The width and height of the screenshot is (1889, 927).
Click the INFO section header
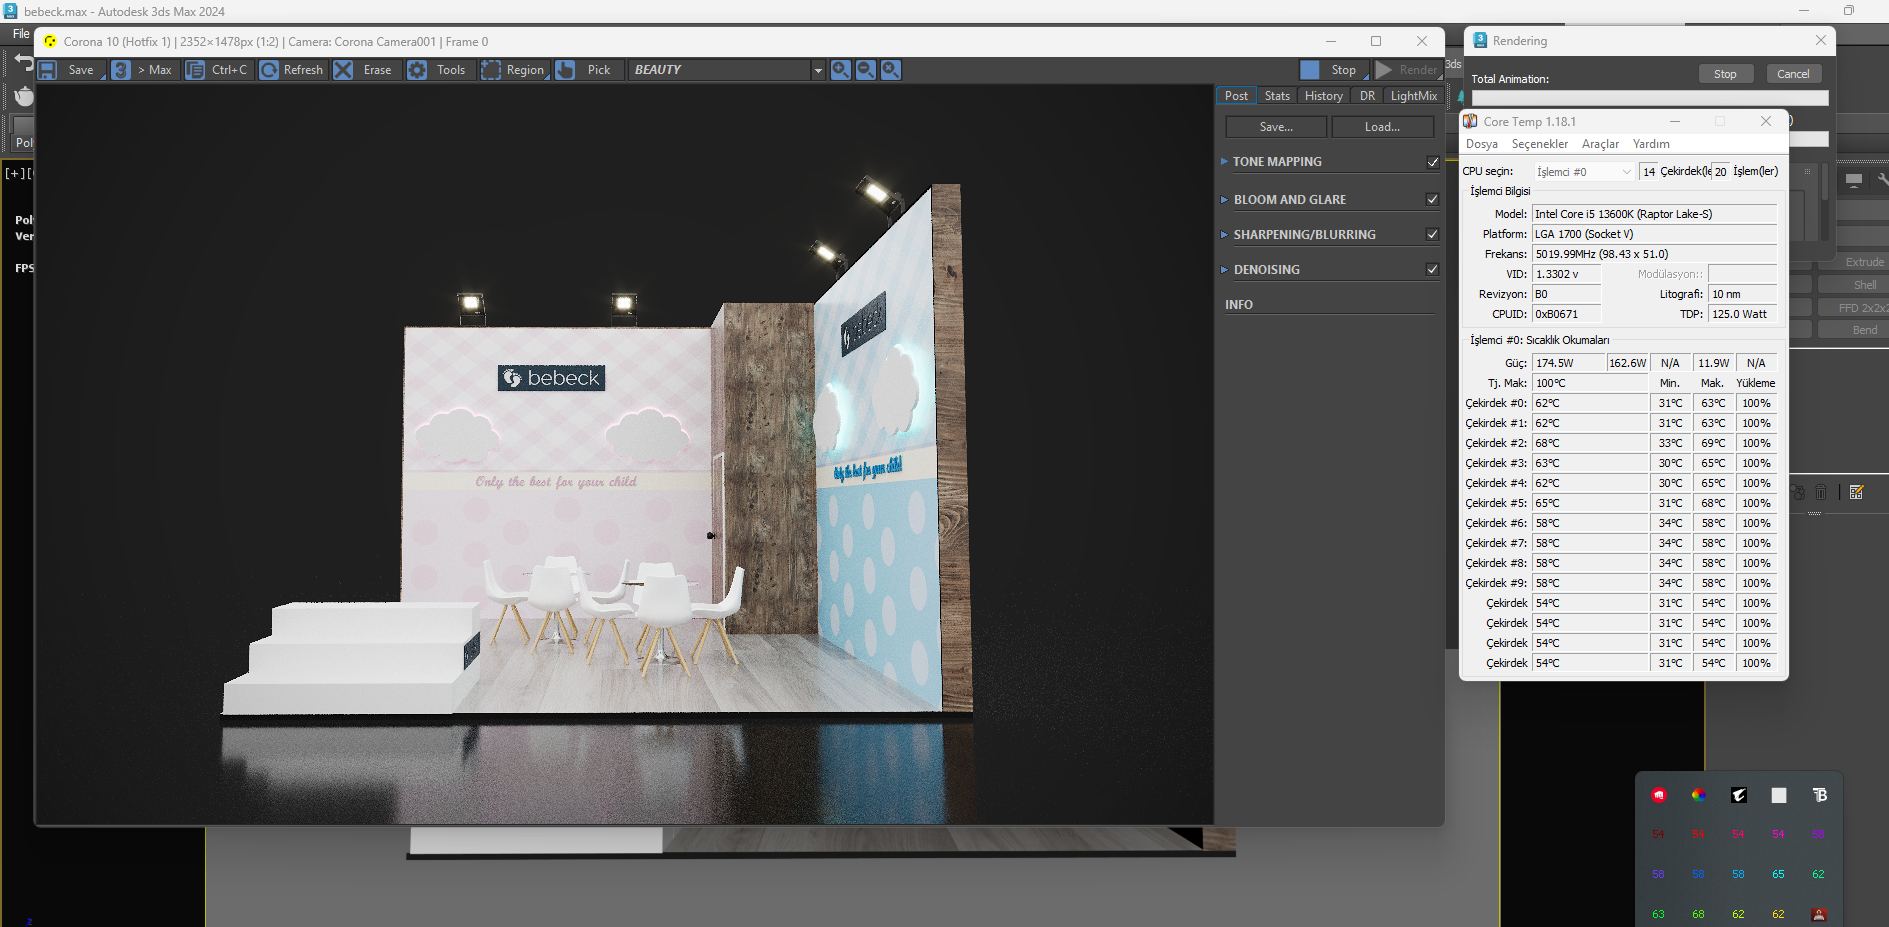[x=1239, y=305]
